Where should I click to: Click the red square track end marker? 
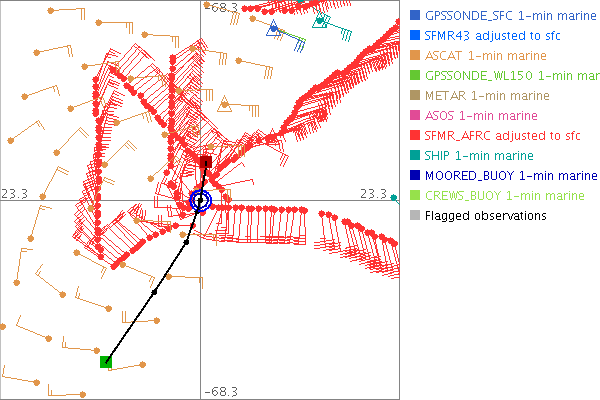206,161
